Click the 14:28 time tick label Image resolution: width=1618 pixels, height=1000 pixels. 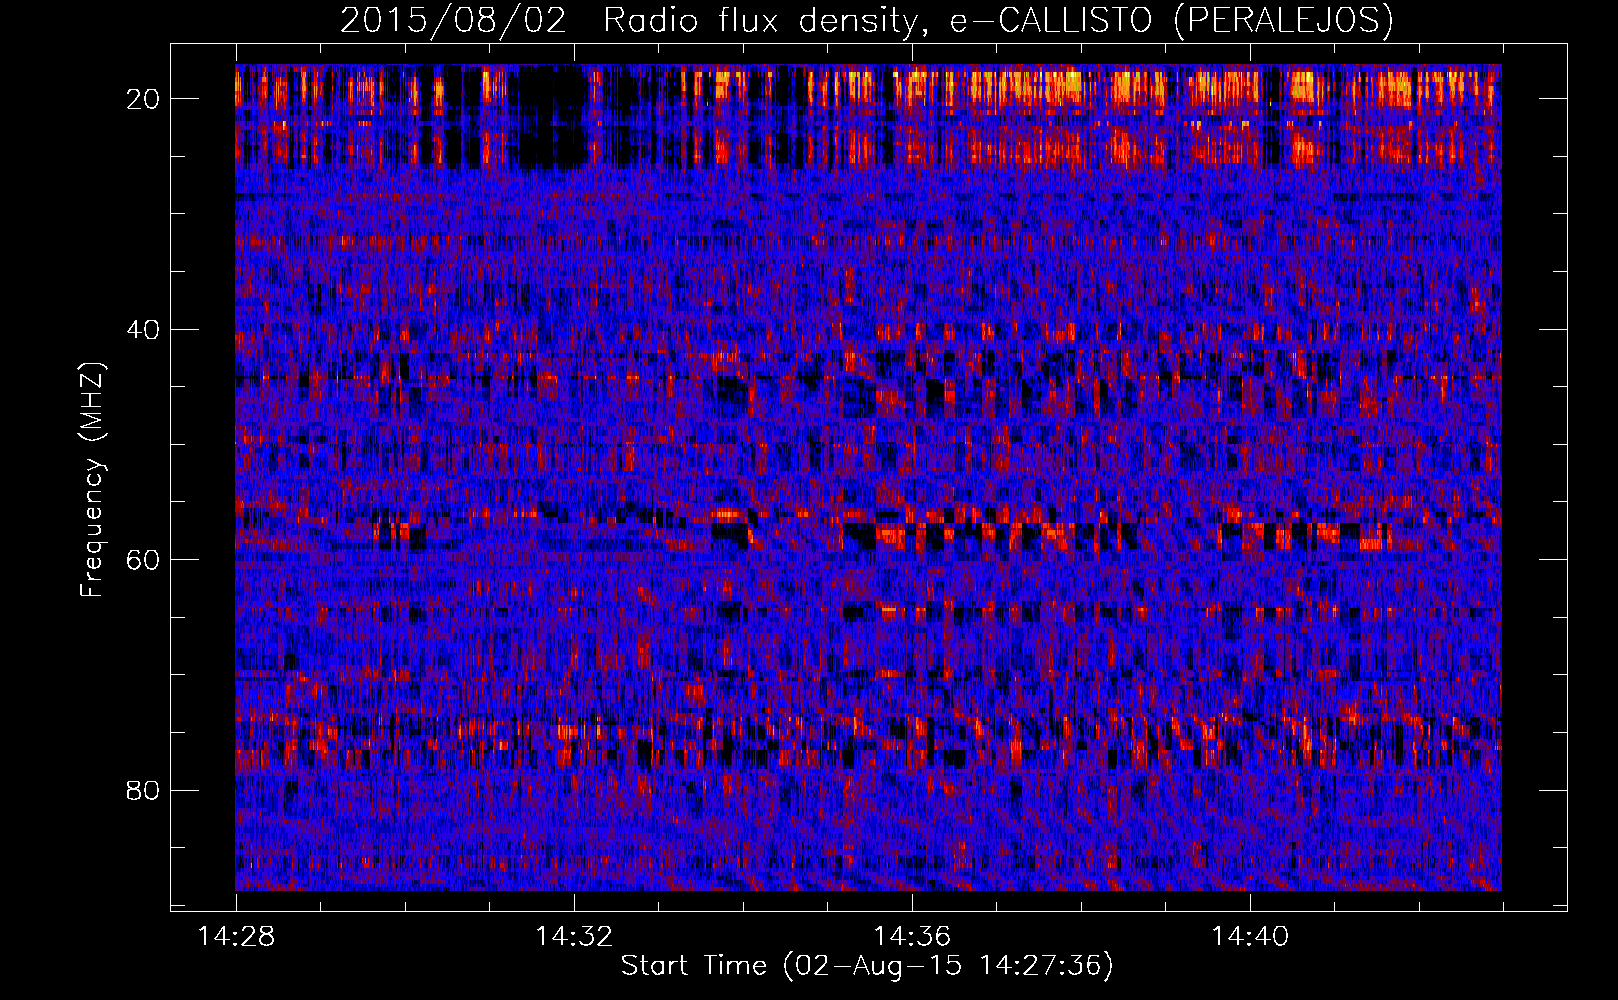(x=236, y=936)
